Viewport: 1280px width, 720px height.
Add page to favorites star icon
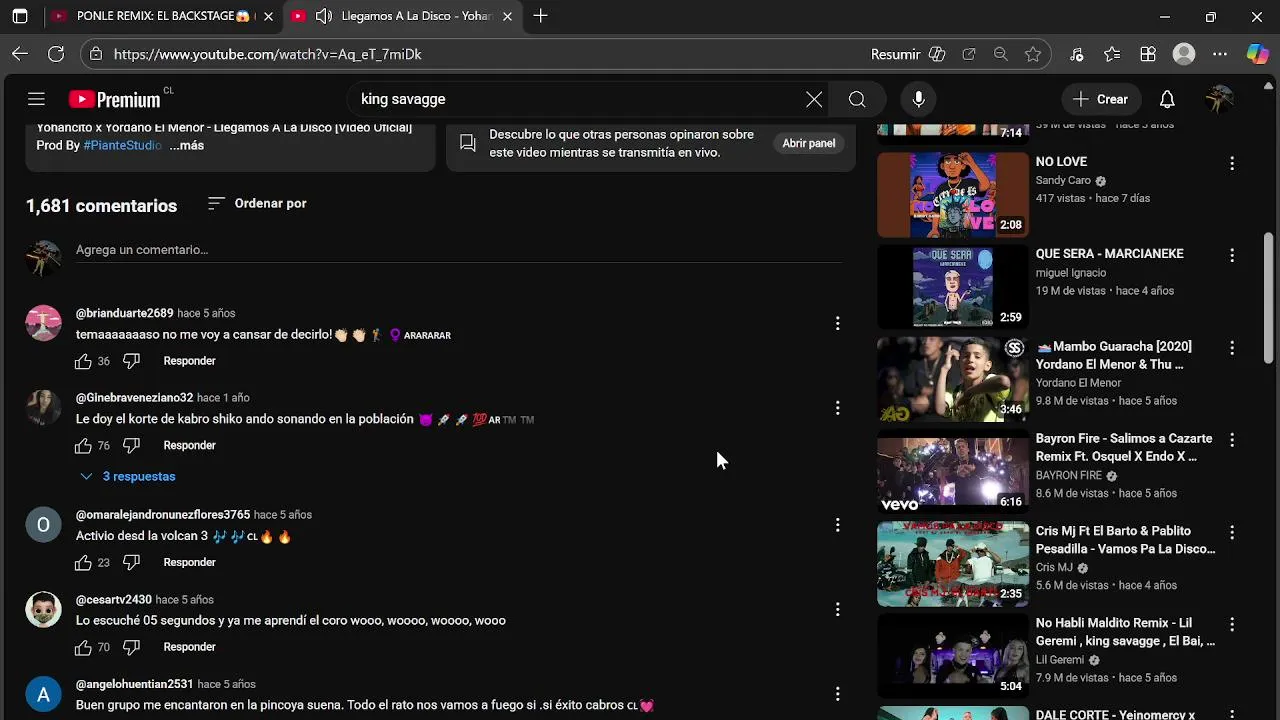(1033, 54)
